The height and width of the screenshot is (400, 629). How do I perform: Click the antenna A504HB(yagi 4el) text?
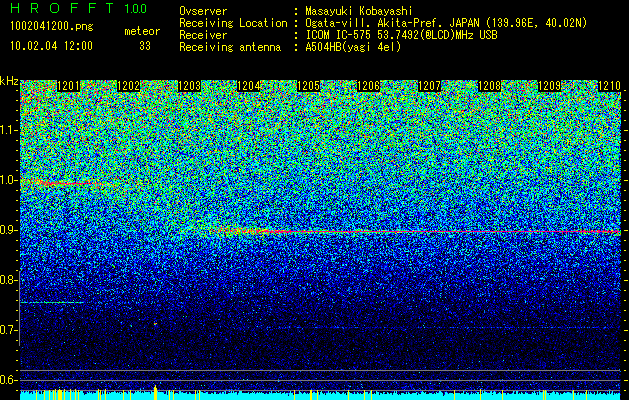pyautogui.click(x=353, y=47)
